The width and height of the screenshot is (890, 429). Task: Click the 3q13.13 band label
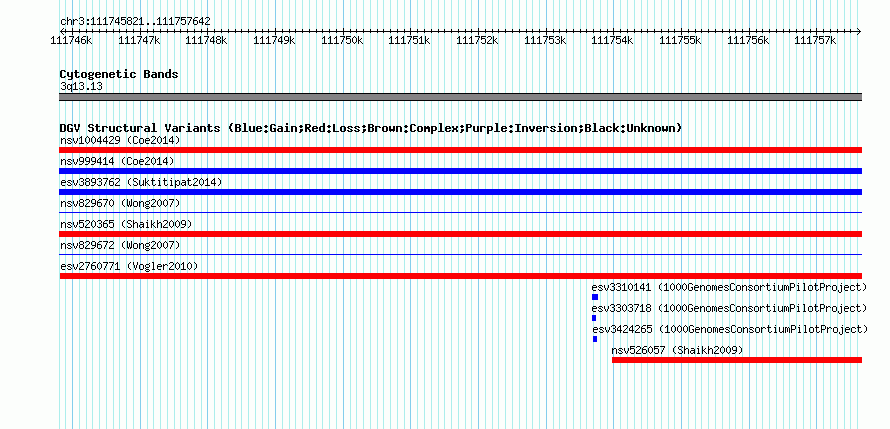click(x=81, y=87)
